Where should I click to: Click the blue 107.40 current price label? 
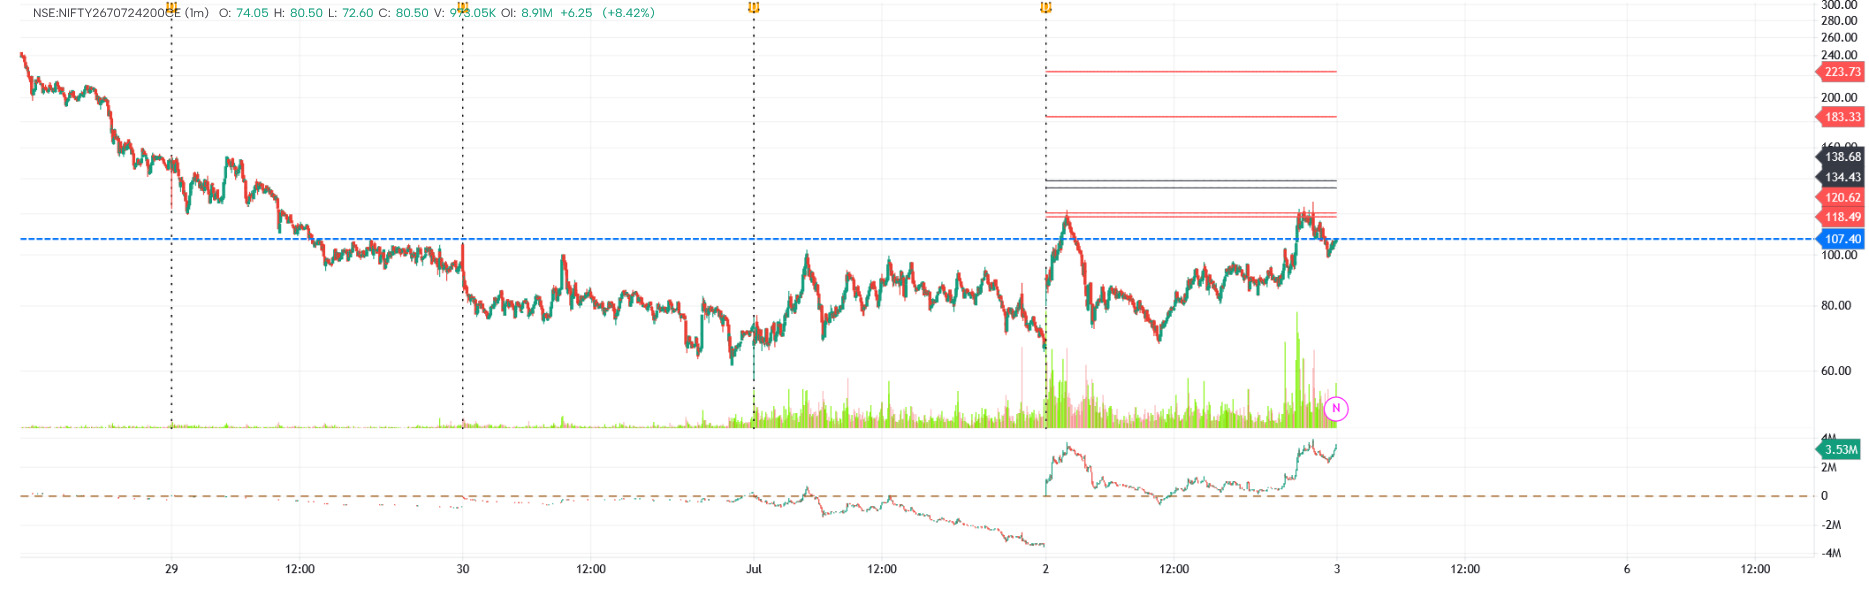[x=1841, y=239]
